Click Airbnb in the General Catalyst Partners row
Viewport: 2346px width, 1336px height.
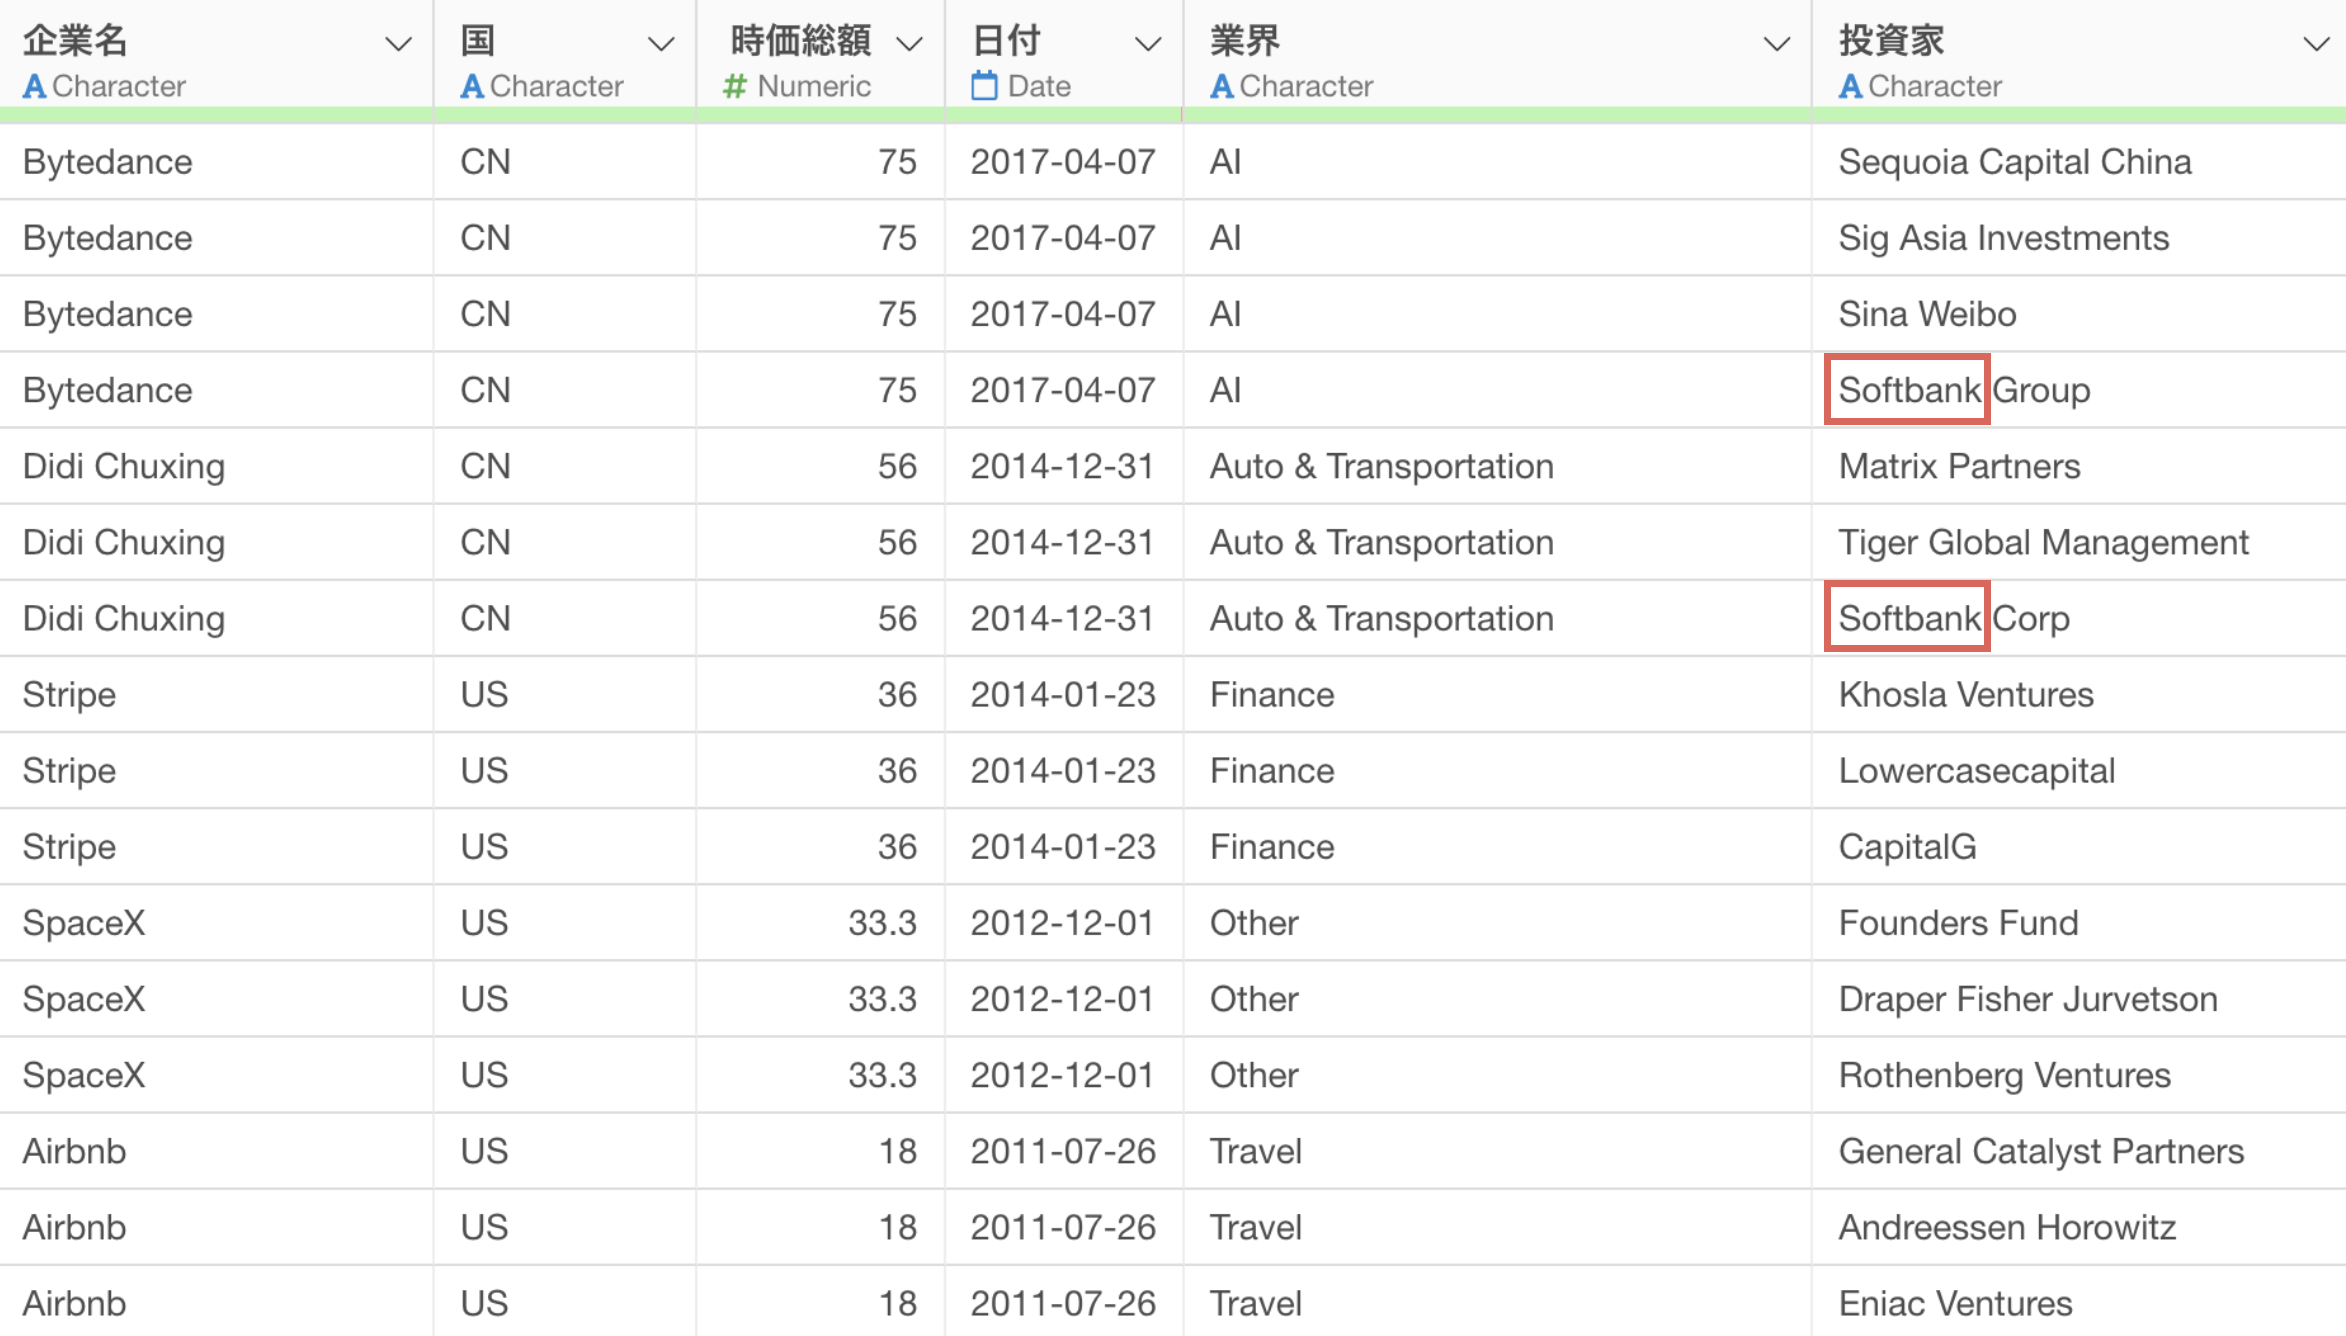[216, 1151]
